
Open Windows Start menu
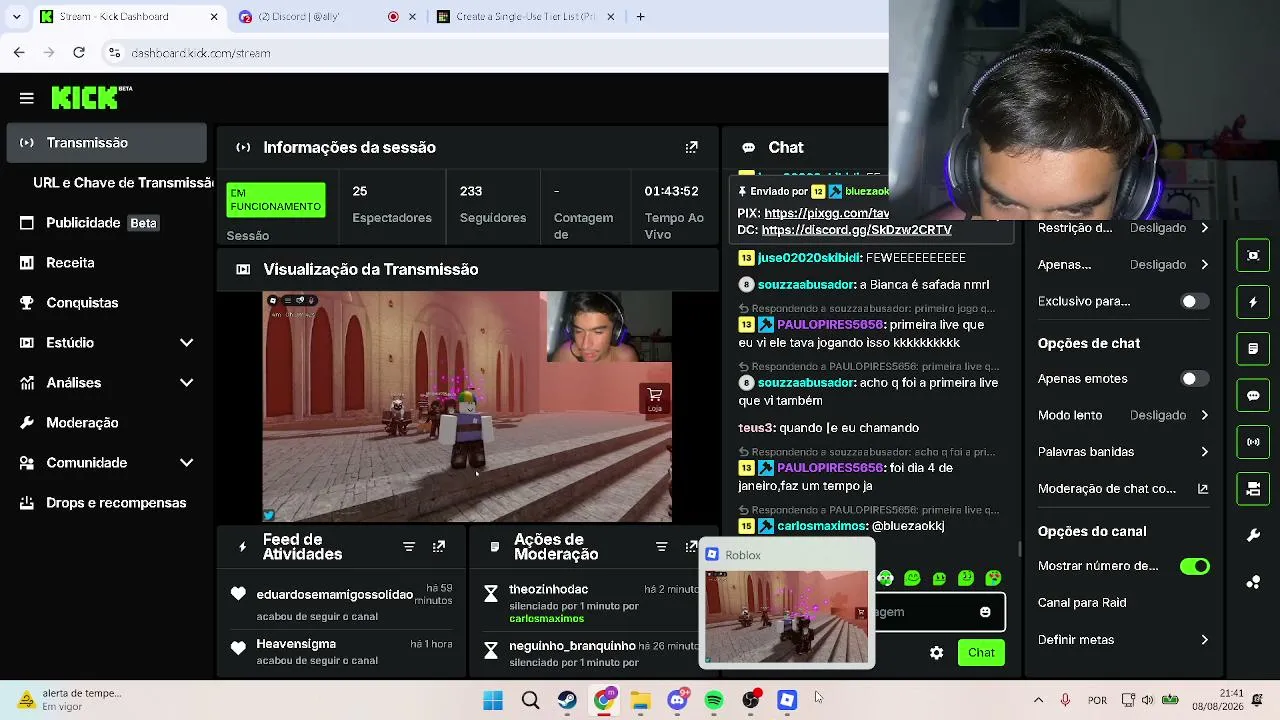click(x=493, y=700)
